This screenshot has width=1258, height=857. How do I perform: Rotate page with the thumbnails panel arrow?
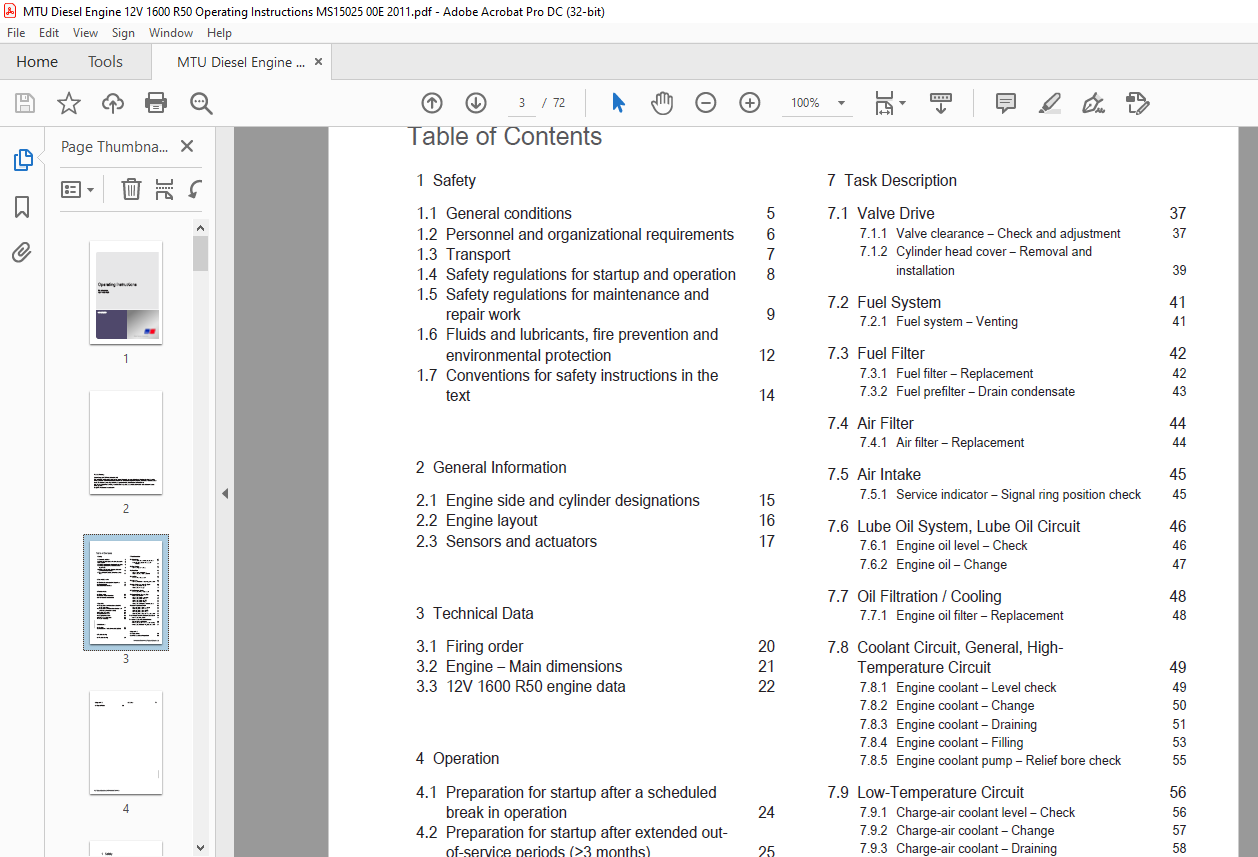click(196, 189)
